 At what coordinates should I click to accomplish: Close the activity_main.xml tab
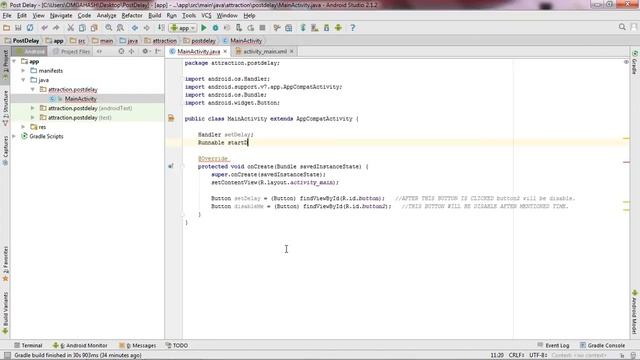292,51
